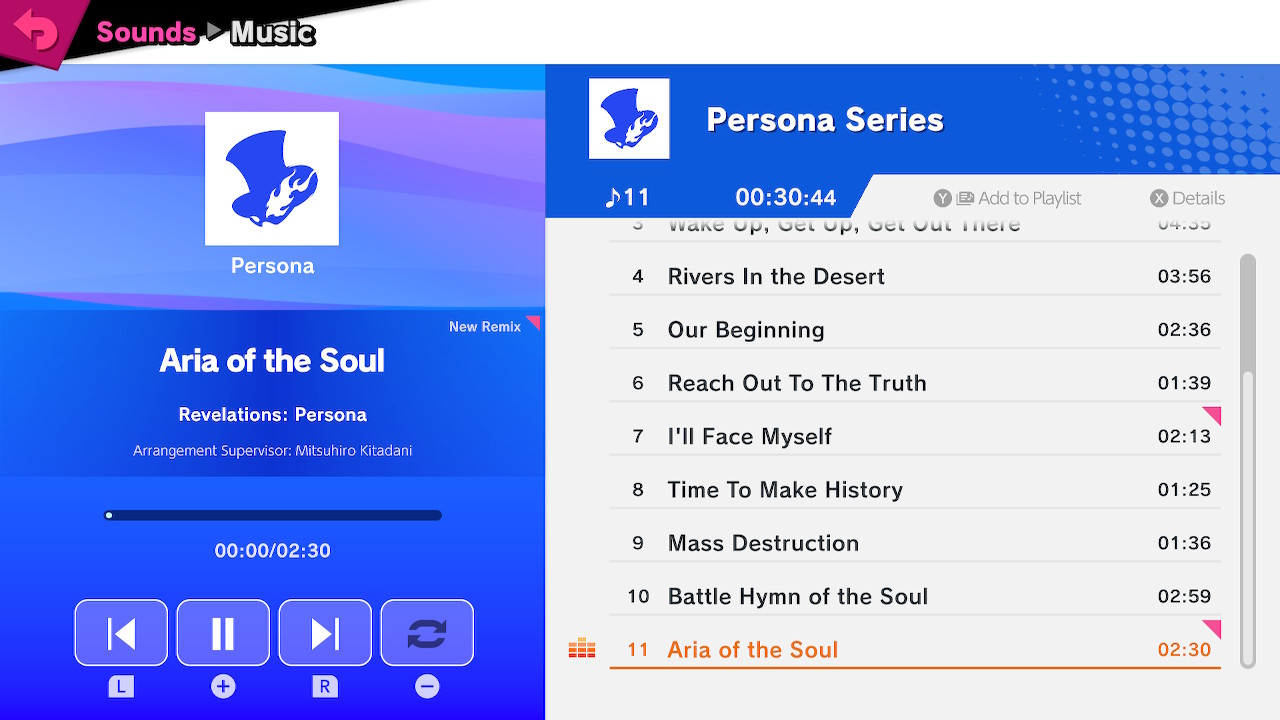Click the music note track count icon
The width and height of the screenshot is (1280, 720).
click(613, 197)
